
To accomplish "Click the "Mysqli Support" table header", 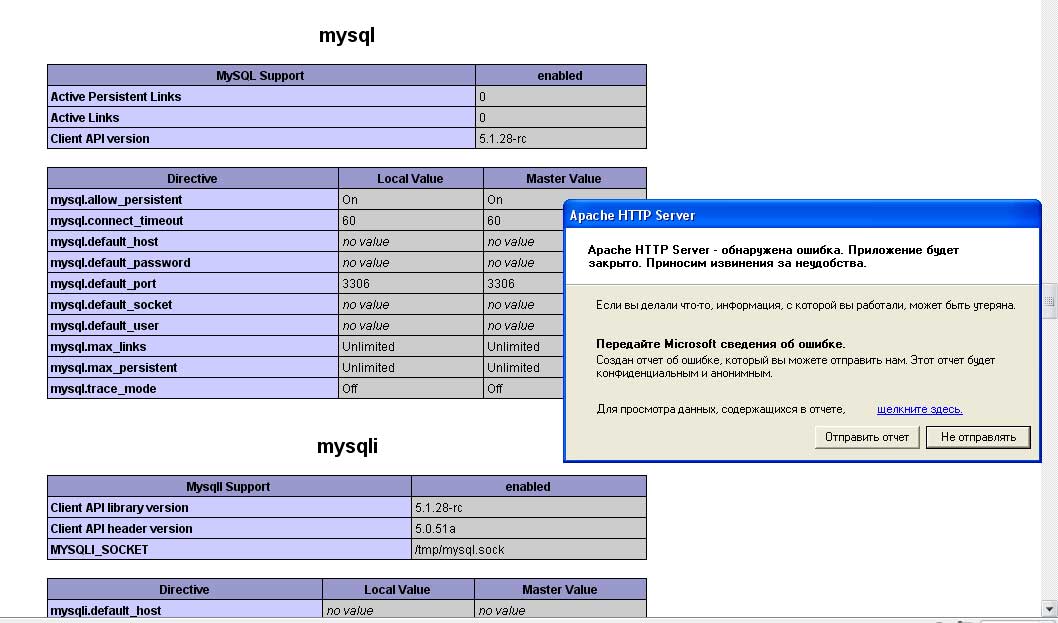I will coord(228,487).
